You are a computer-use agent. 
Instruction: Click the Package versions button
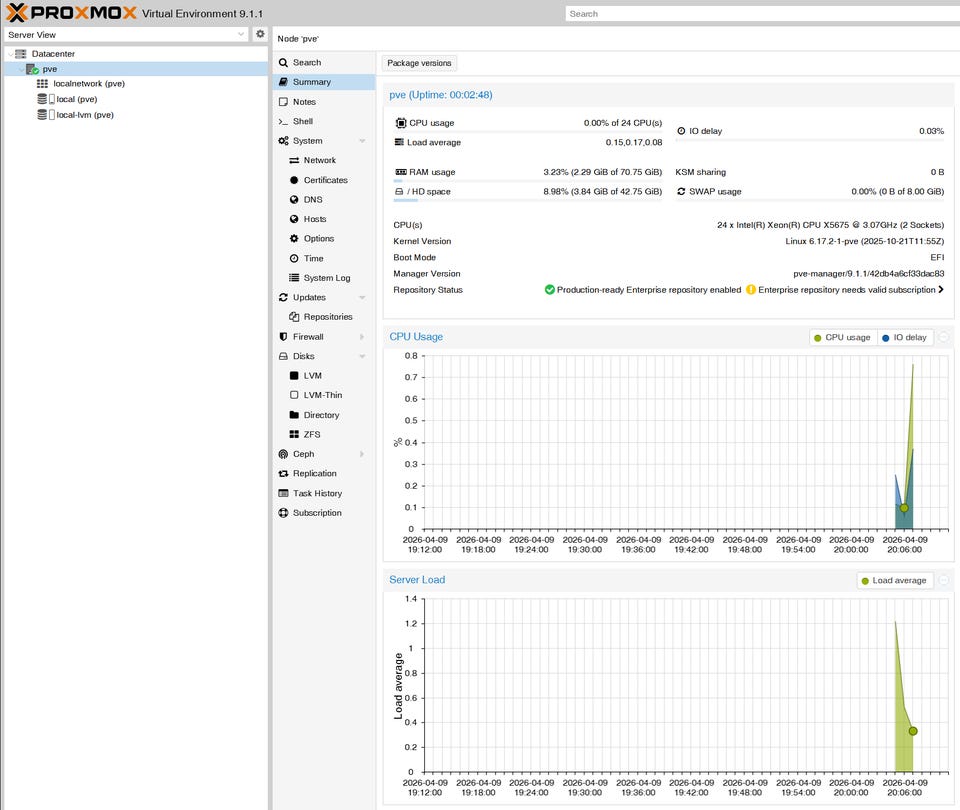(x=419, y=63)
